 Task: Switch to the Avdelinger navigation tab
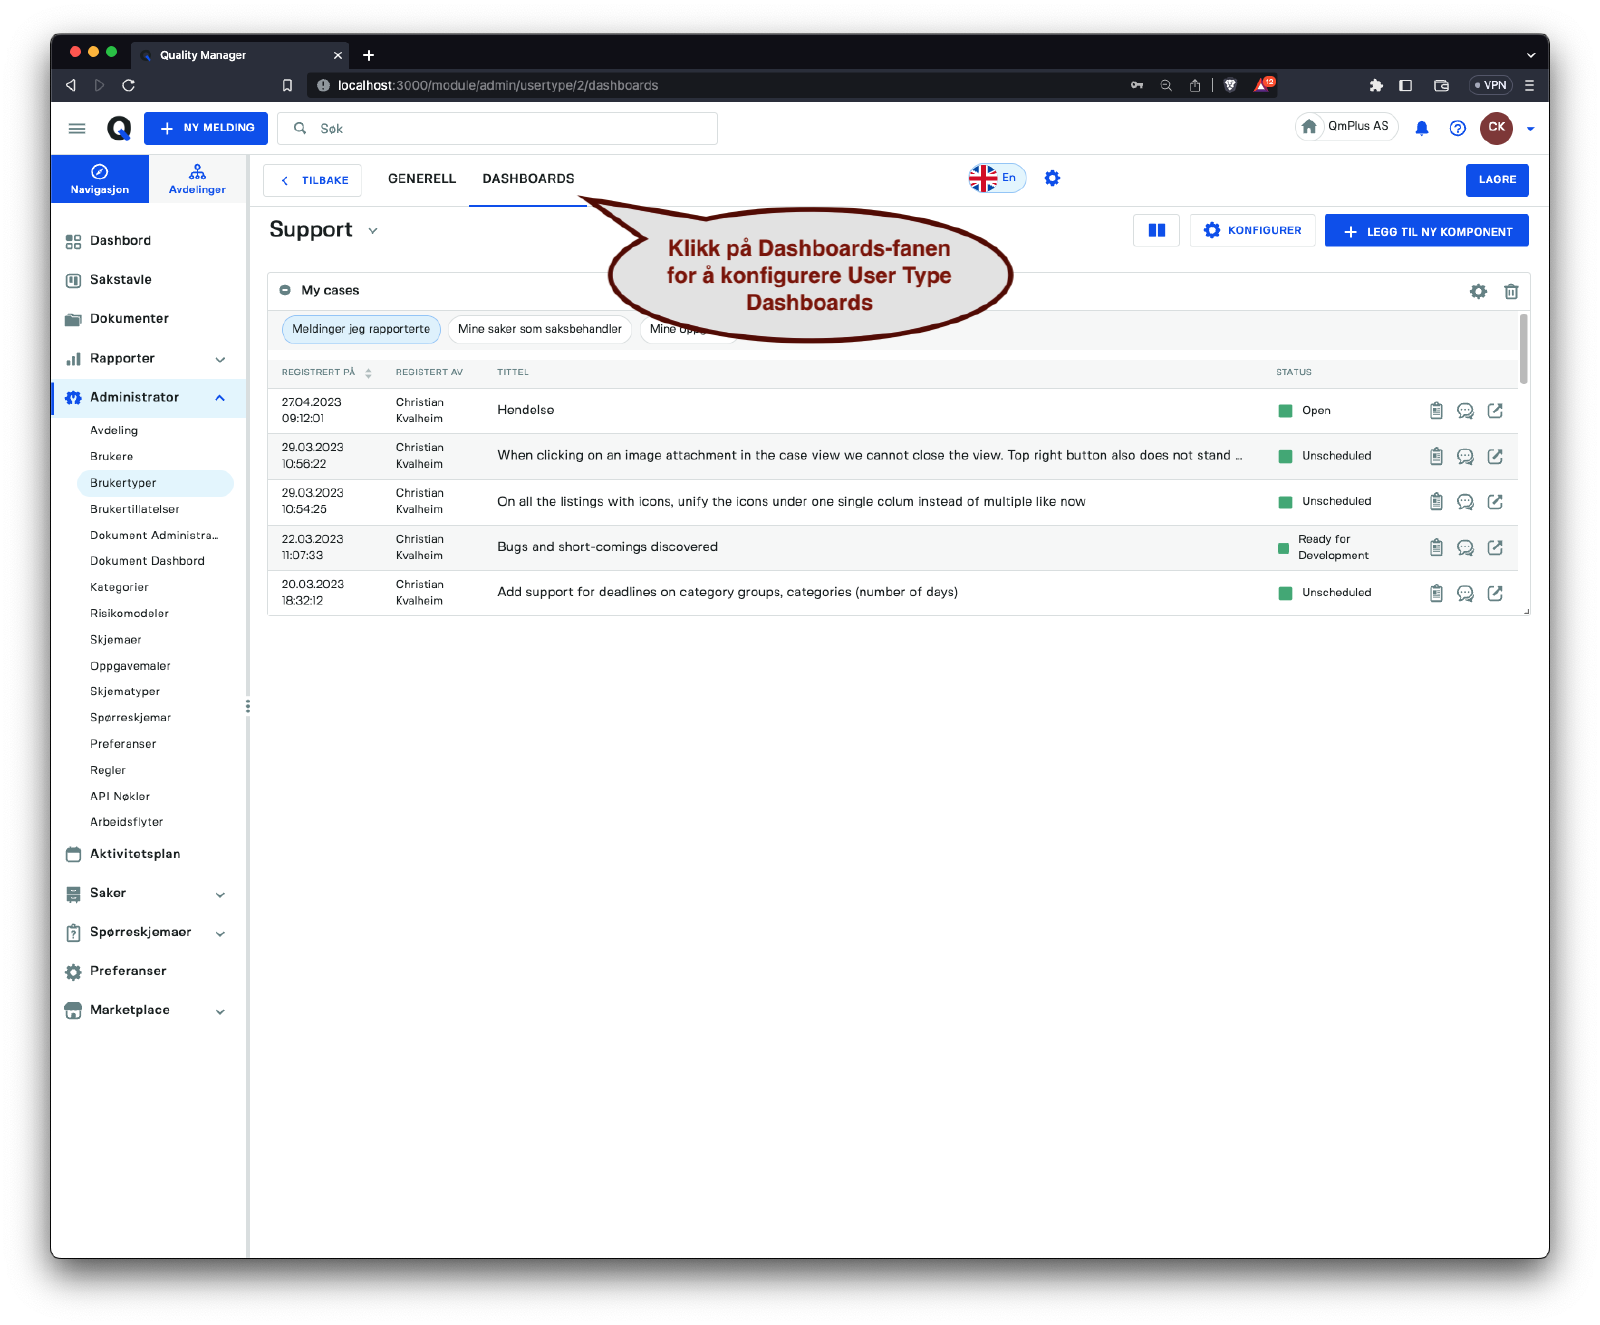tap(197, 179)
